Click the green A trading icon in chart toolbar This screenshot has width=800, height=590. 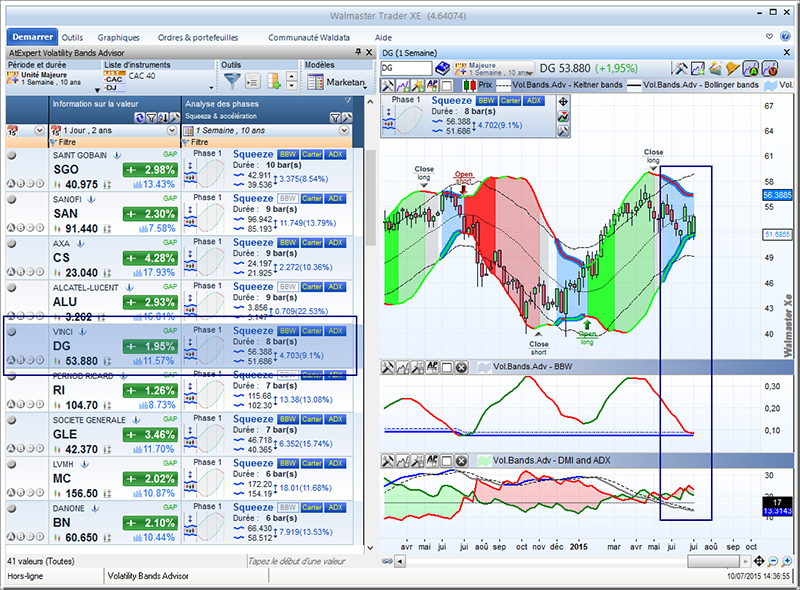(x=751, y=68)
